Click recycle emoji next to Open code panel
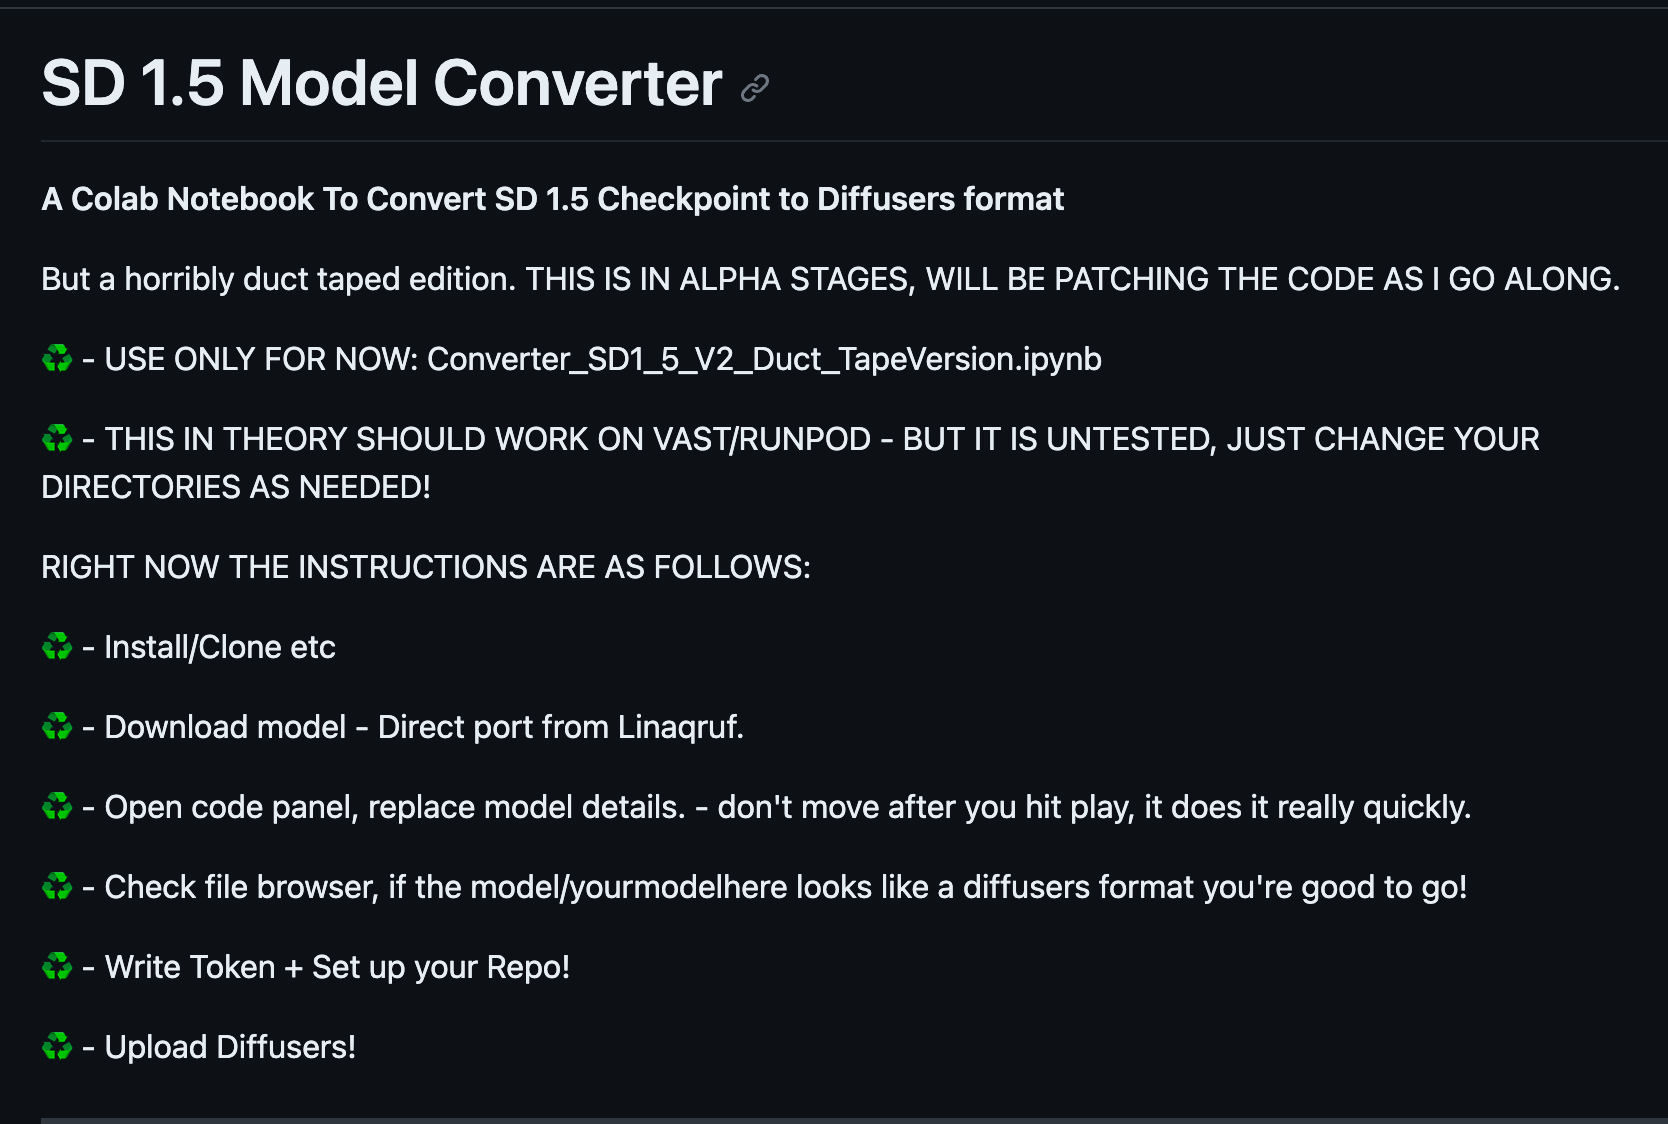The height and width of the screenshot is (1124, 1668). (x=57, y=807)
